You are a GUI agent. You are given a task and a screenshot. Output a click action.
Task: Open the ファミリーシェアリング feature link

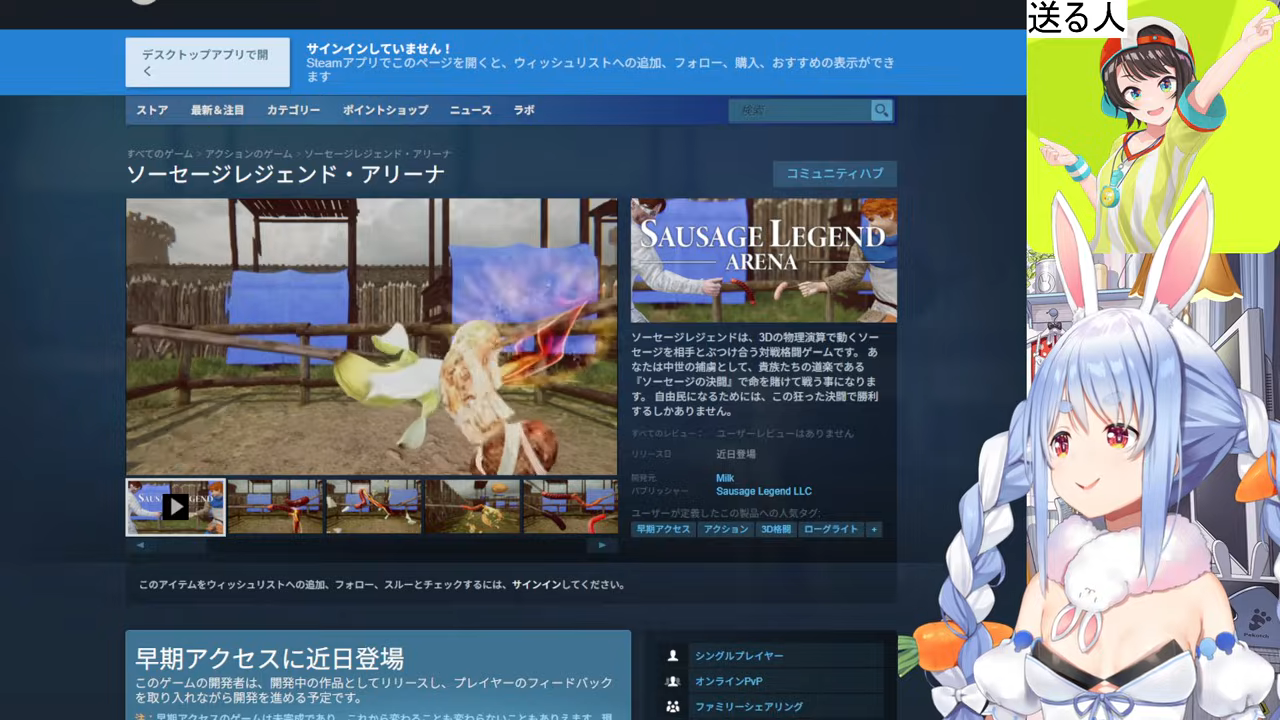[749, 706]
